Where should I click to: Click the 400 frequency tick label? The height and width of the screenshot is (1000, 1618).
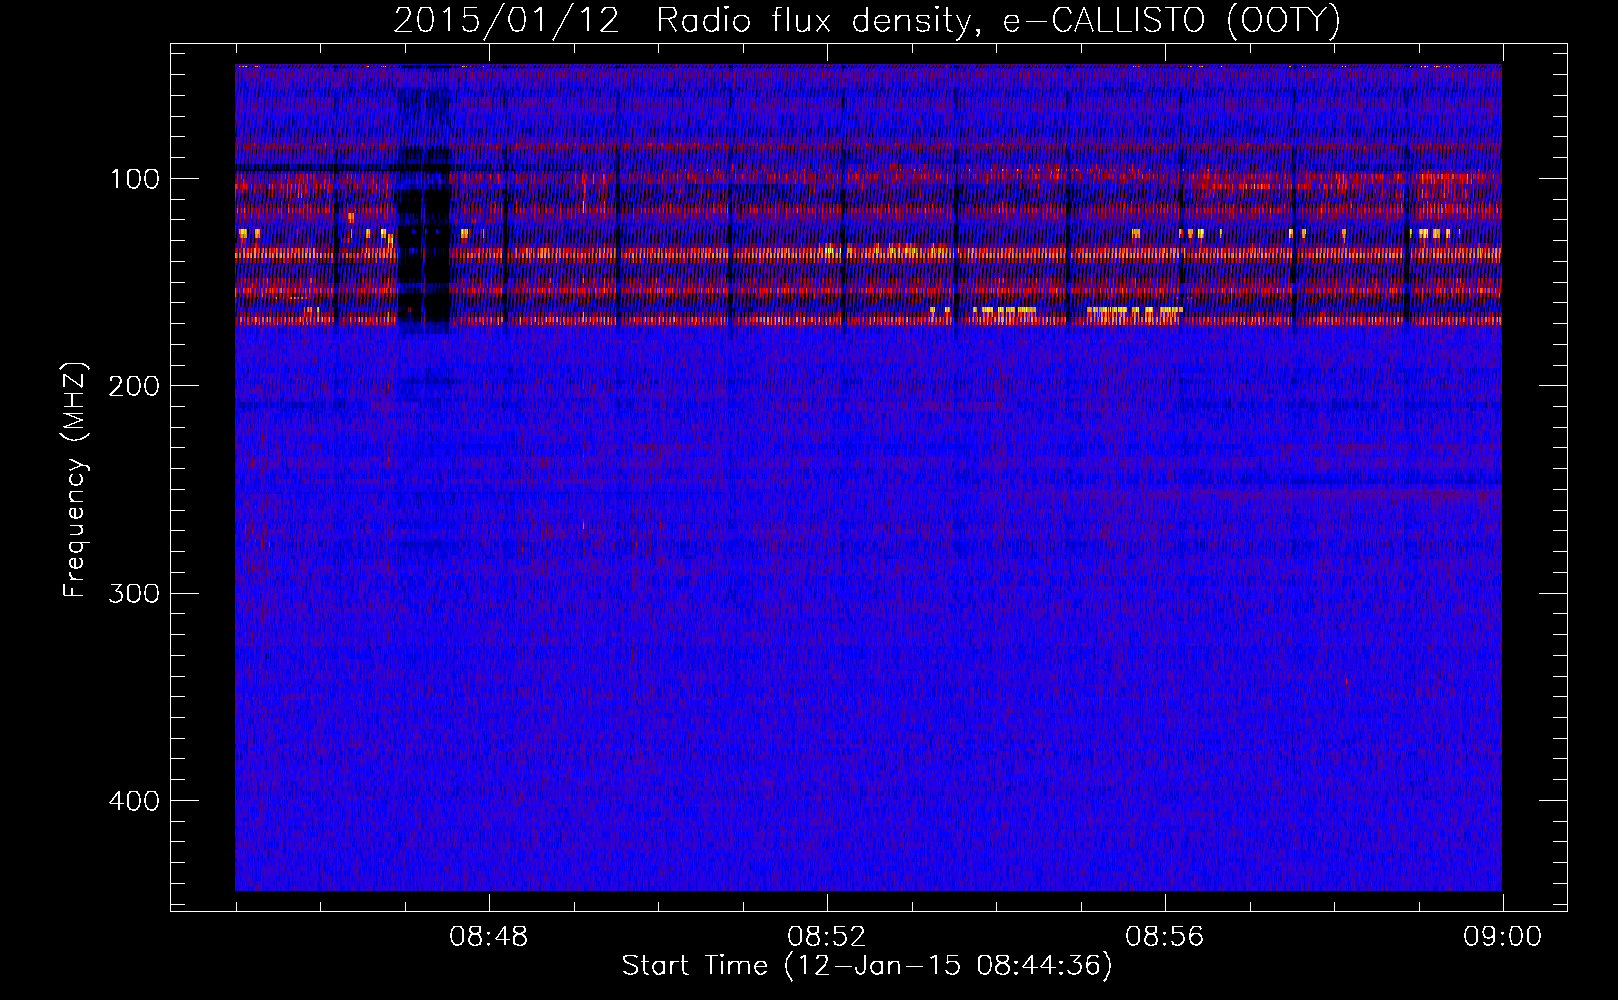(135, 801)
